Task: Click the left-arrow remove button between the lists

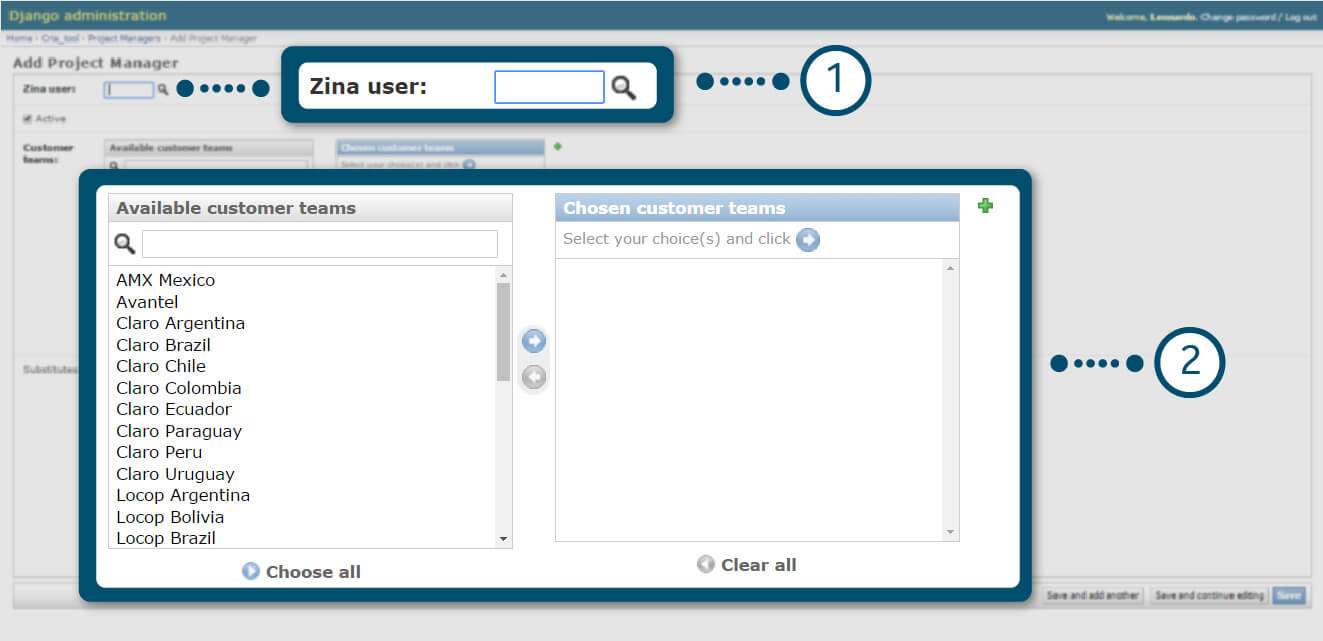Action: coord(534,377)
